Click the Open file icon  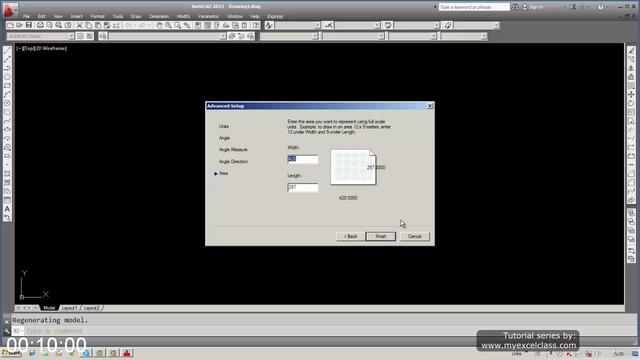click(x=19, y=25)
